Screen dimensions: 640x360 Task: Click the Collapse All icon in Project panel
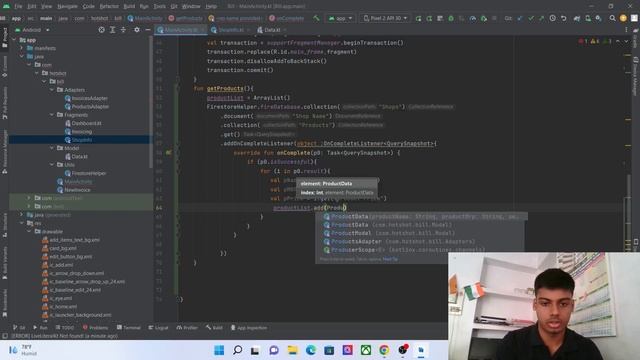pyautogui.click(x=123, y=30)
